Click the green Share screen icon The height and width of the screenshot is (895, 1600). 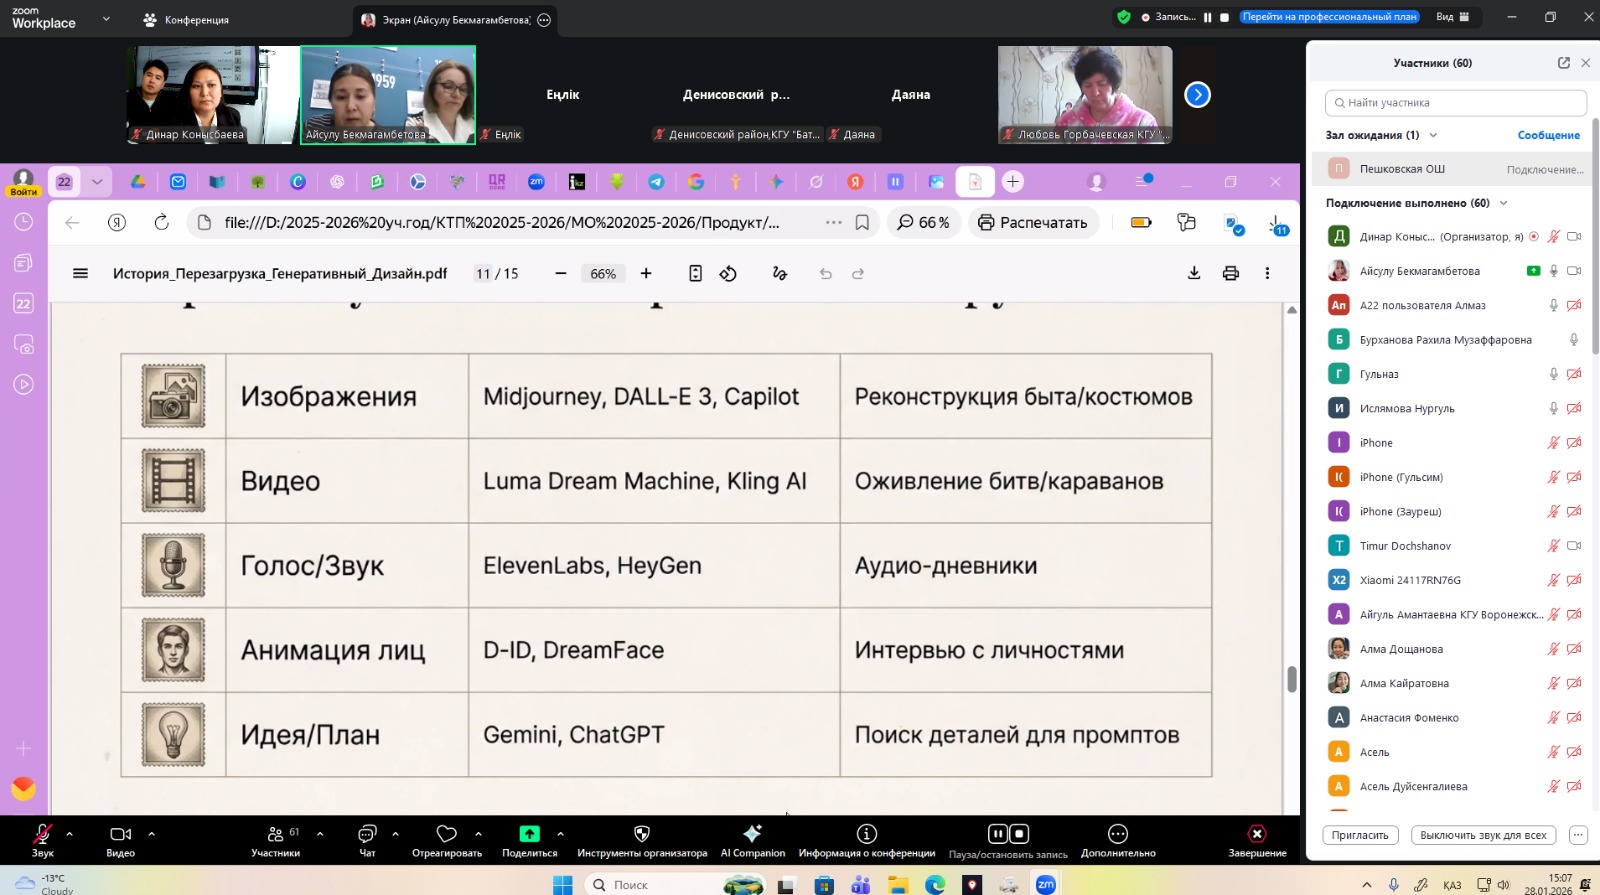(x=529, y=834)
